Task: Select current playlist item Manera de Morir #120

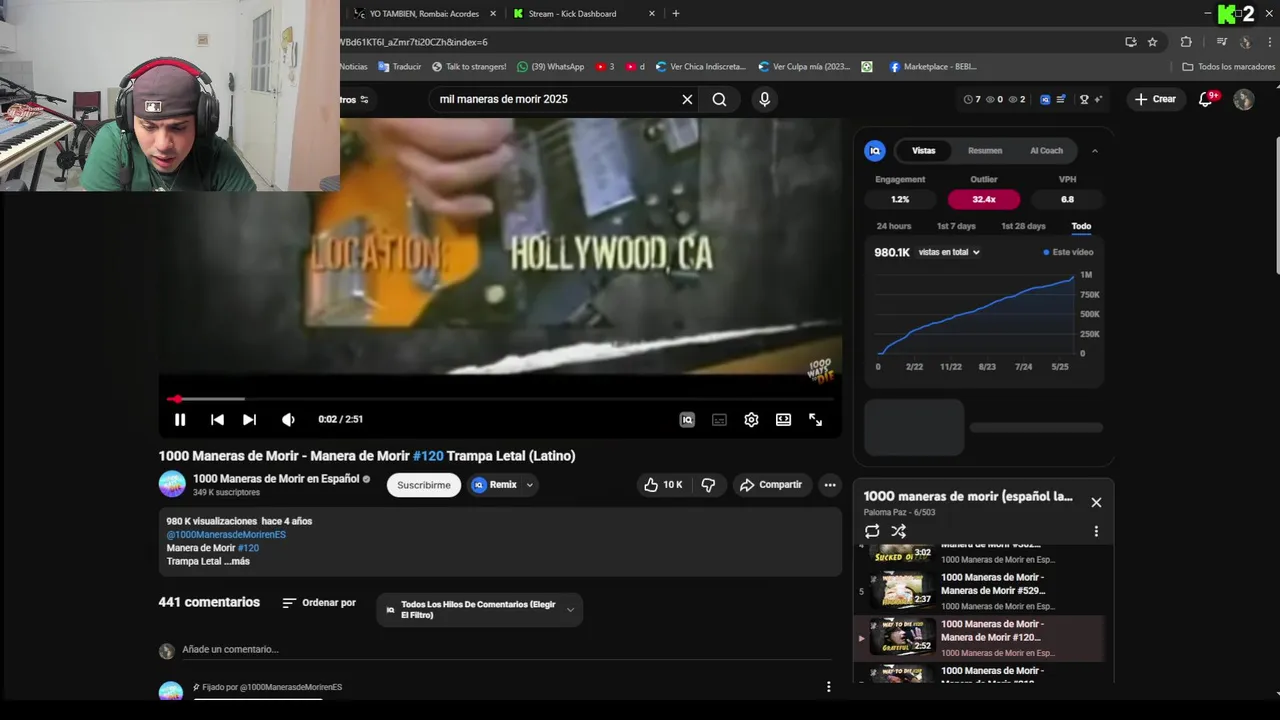Action: (x=980, y=638)
